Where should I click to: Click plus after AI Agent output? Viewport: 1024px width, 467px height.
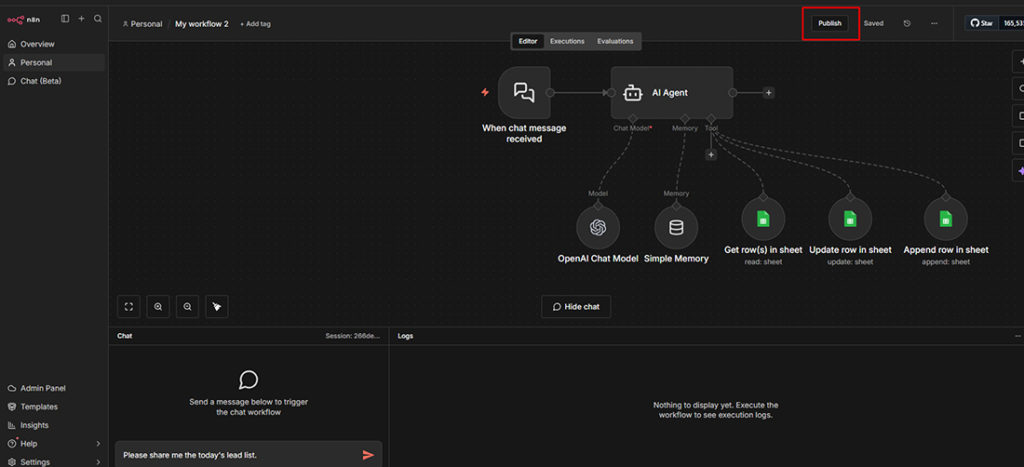(769, 93)
